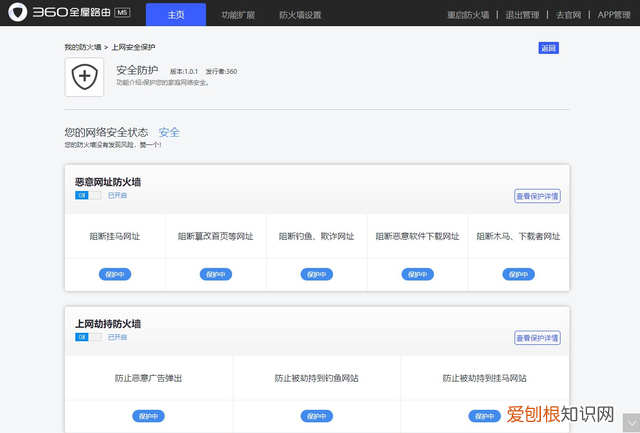
Task: View 上网劫持防火墙 protection details button
Action: pyautogui.click(x=537, y=338)
